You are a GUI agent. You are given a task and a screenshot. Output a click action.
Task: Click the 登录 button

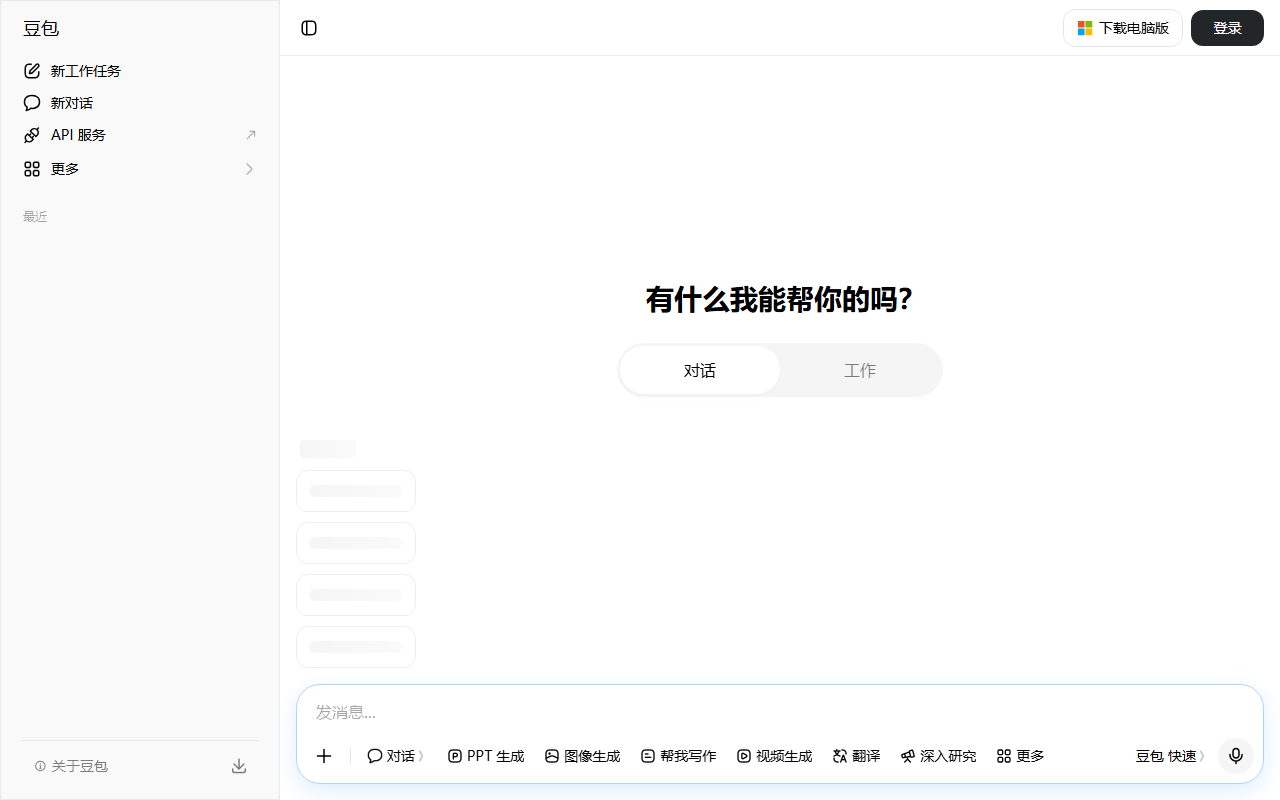point(1227,28)
